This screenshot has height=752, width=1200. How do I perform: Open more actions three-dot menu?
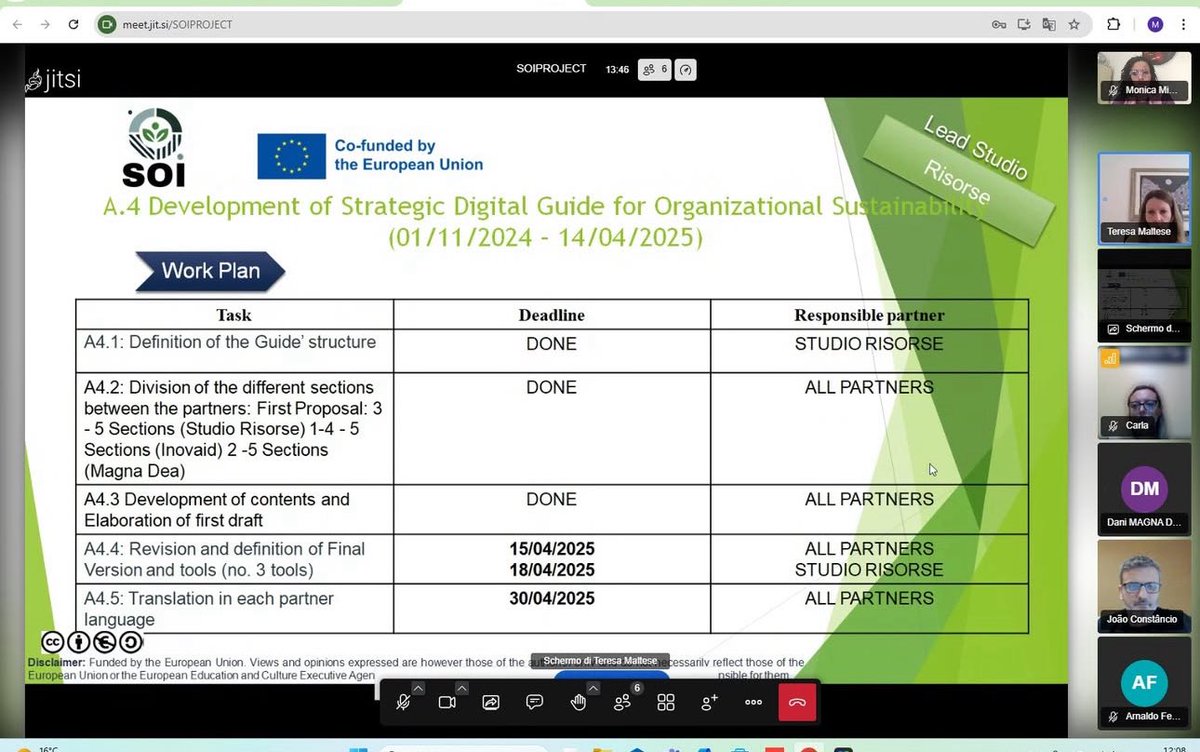pyautogui.click(x=754, y=703)
